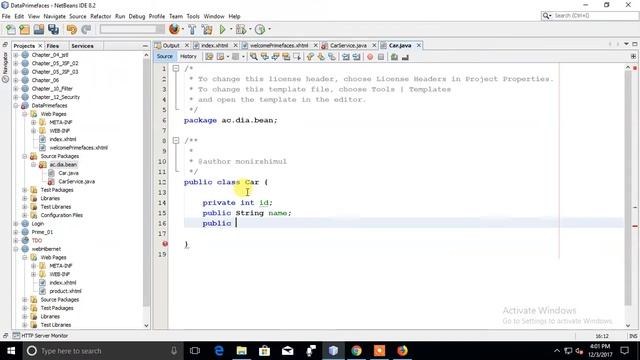Open File Explorer from the Windows taskbar
The width and height of the screenshot is (640, 360).
(242, 351)
